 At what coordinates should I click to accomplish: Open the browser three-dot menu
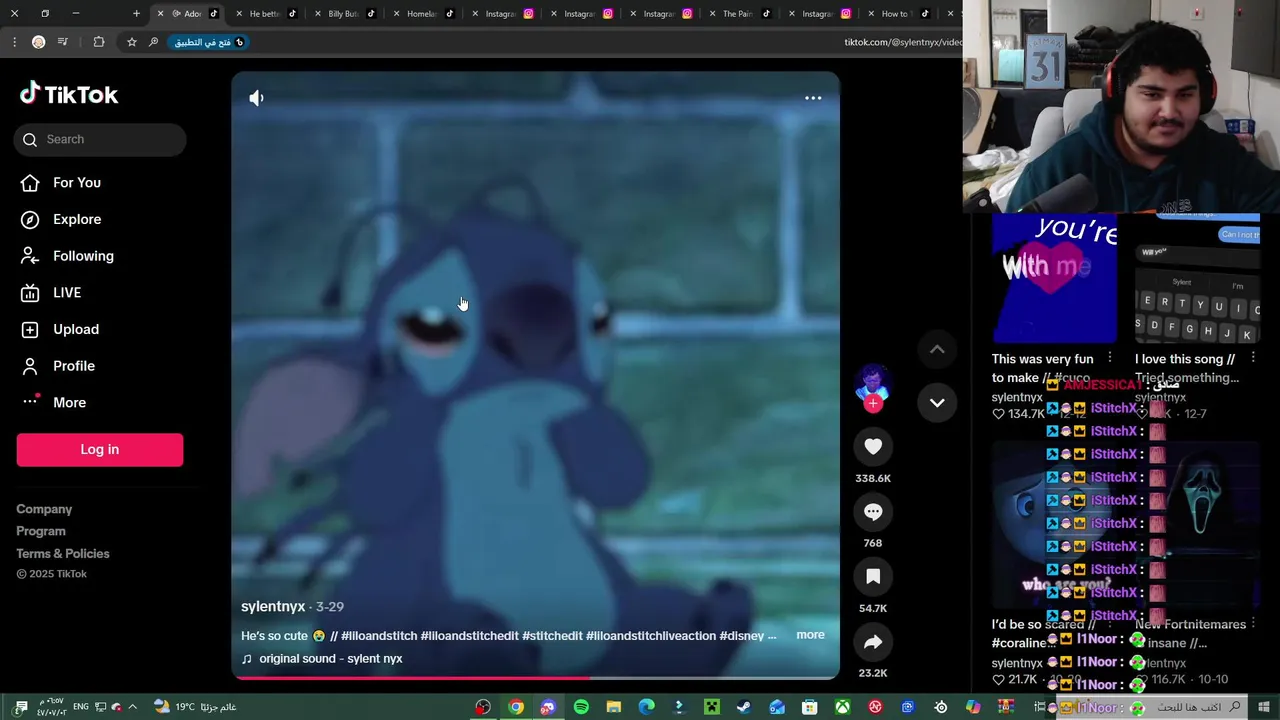[x=14, y=42]
